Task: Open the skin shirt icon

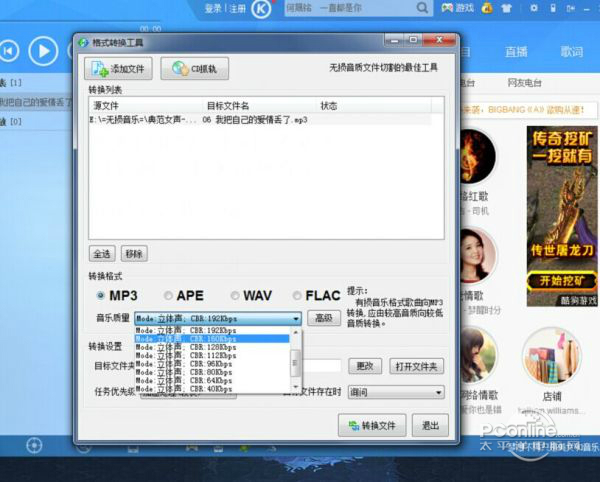Action: pyautogui.click(x=507, y=8)
